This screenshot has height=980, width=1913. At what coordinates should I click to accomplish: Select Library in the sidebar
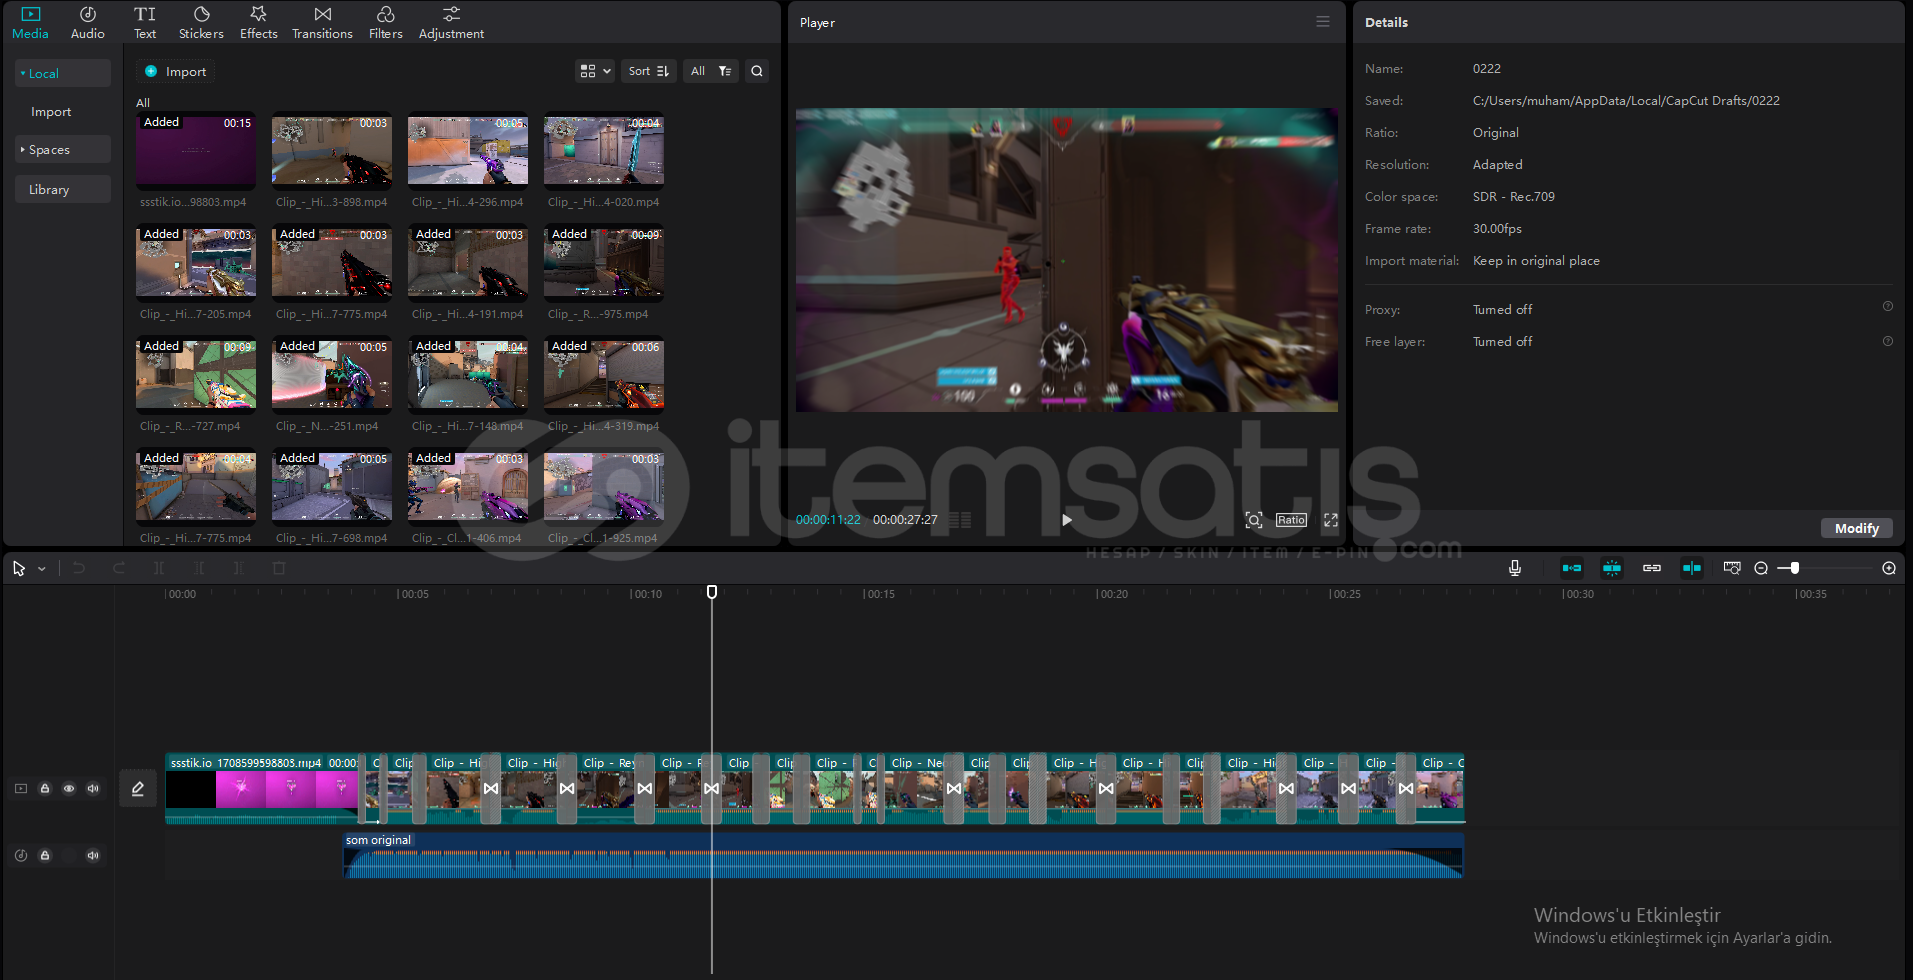point(62,189)
